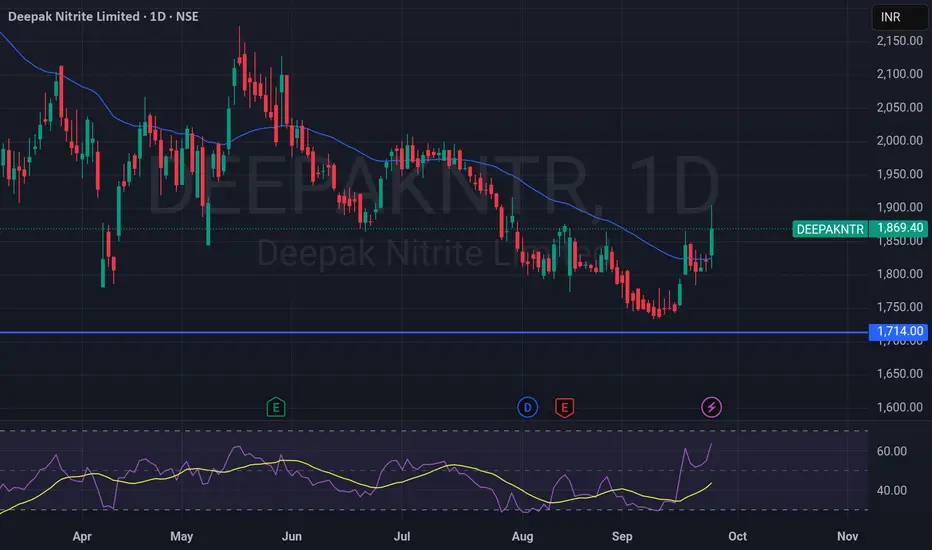The height and width of the screenshot is (550, 932).
Task: Click the 1,750.00 price axis label
Action: click(x=899, y=307)
